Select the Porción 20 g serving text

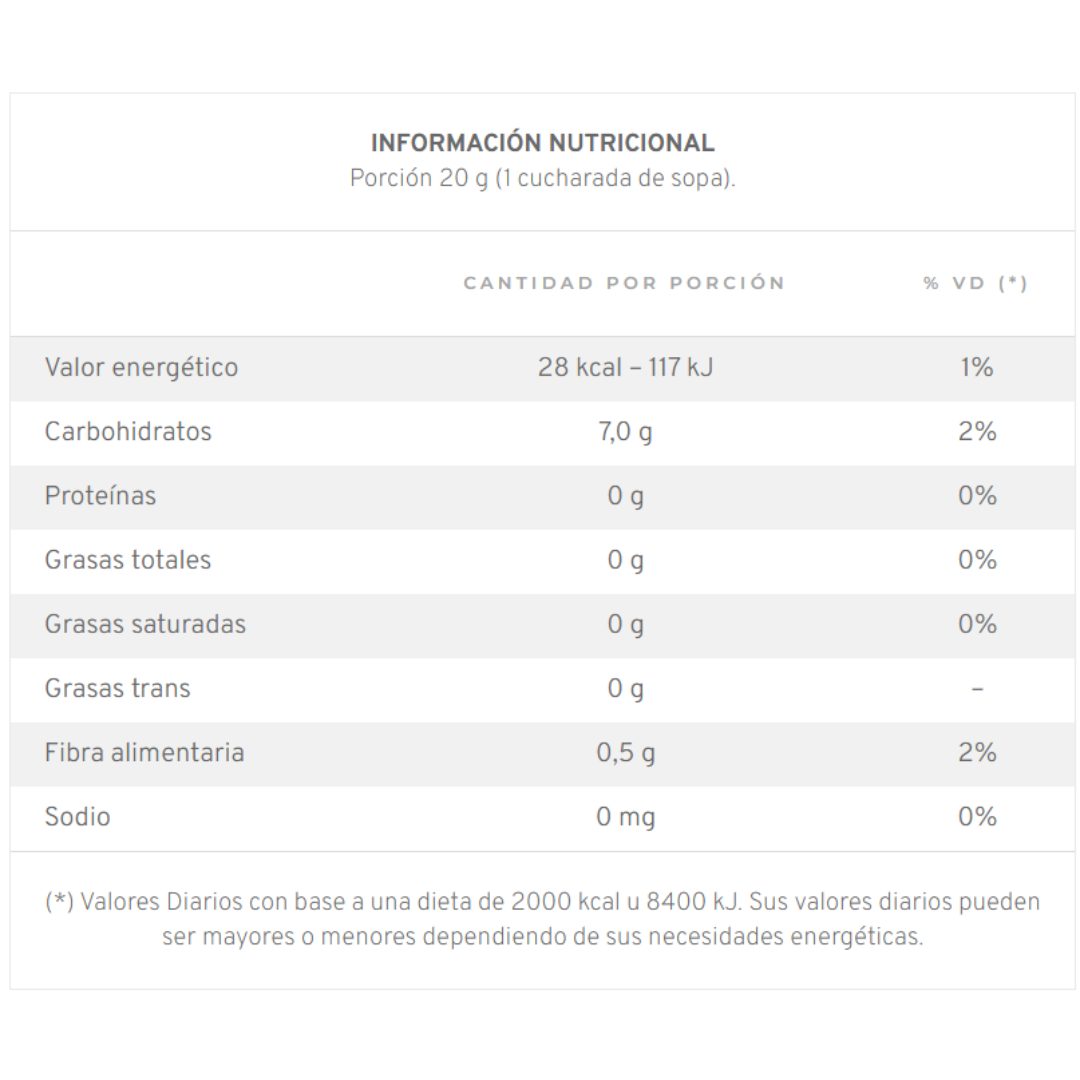543,178
